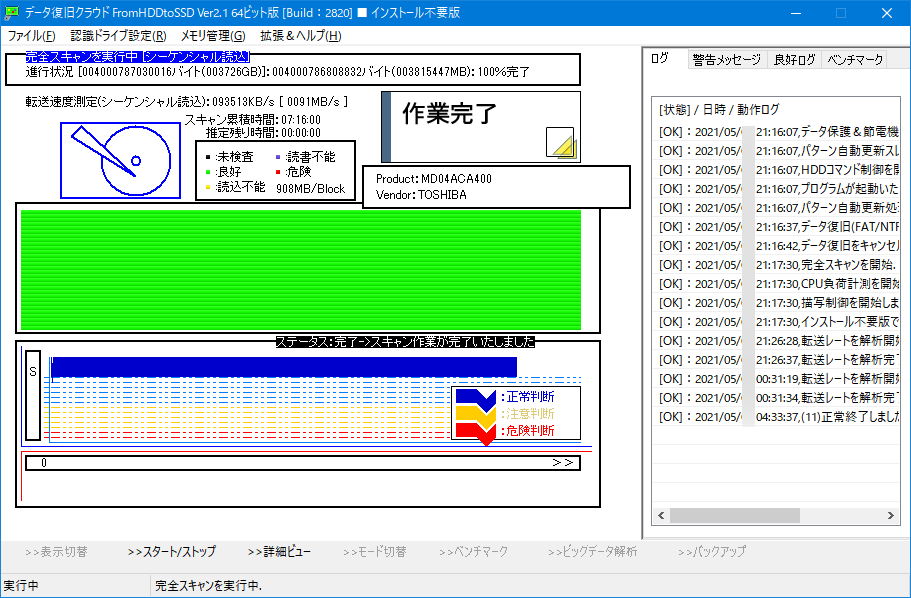Click log scrollbar right arrow
Image resolution: width=911 pixels, height=598 pixels.
(891, 515)
